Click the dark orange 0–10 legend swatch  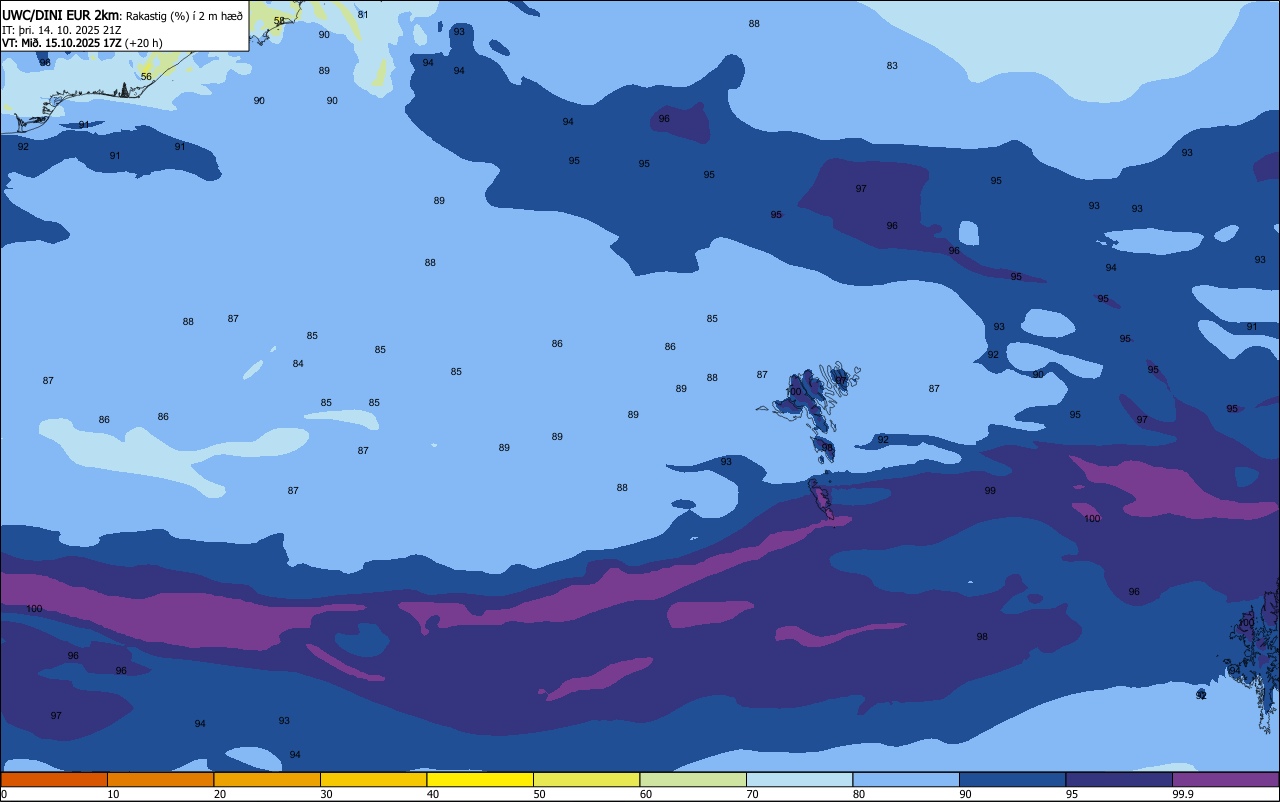click(x=54, y=779)
